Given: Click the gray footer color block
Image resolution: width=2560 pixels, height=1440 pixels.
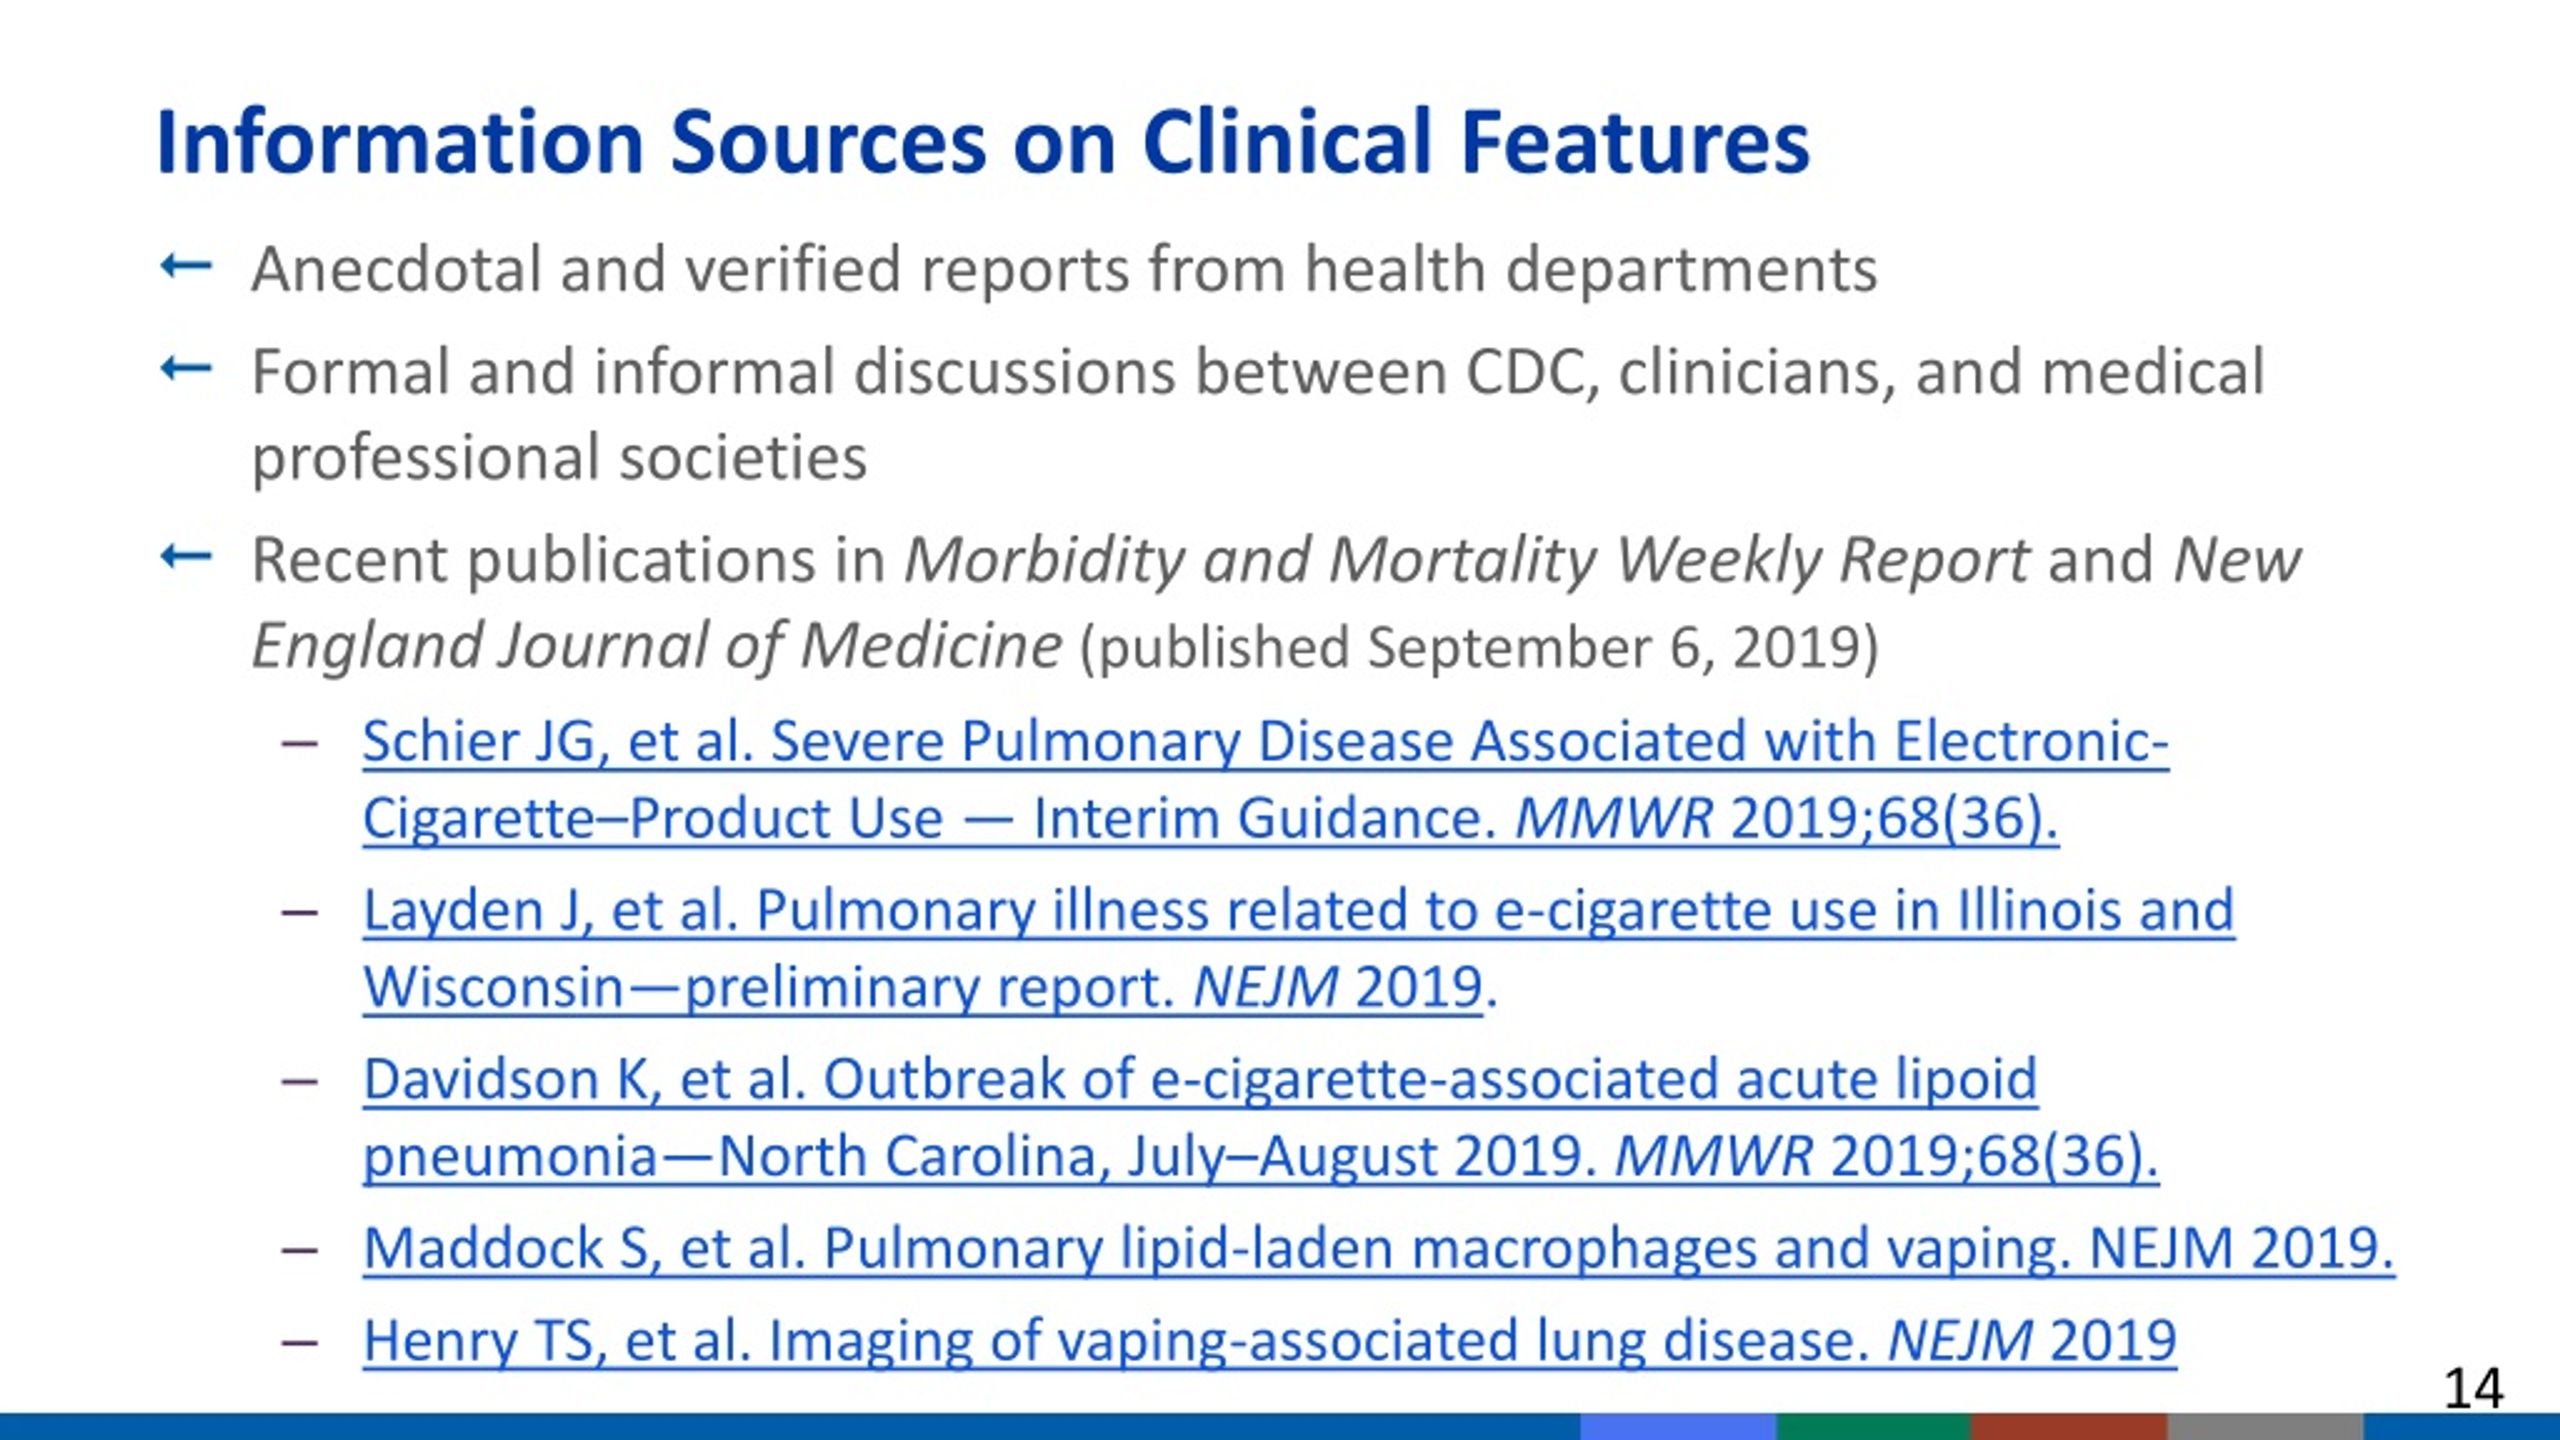Looking at the screenshot, I should (2265, 1427).
